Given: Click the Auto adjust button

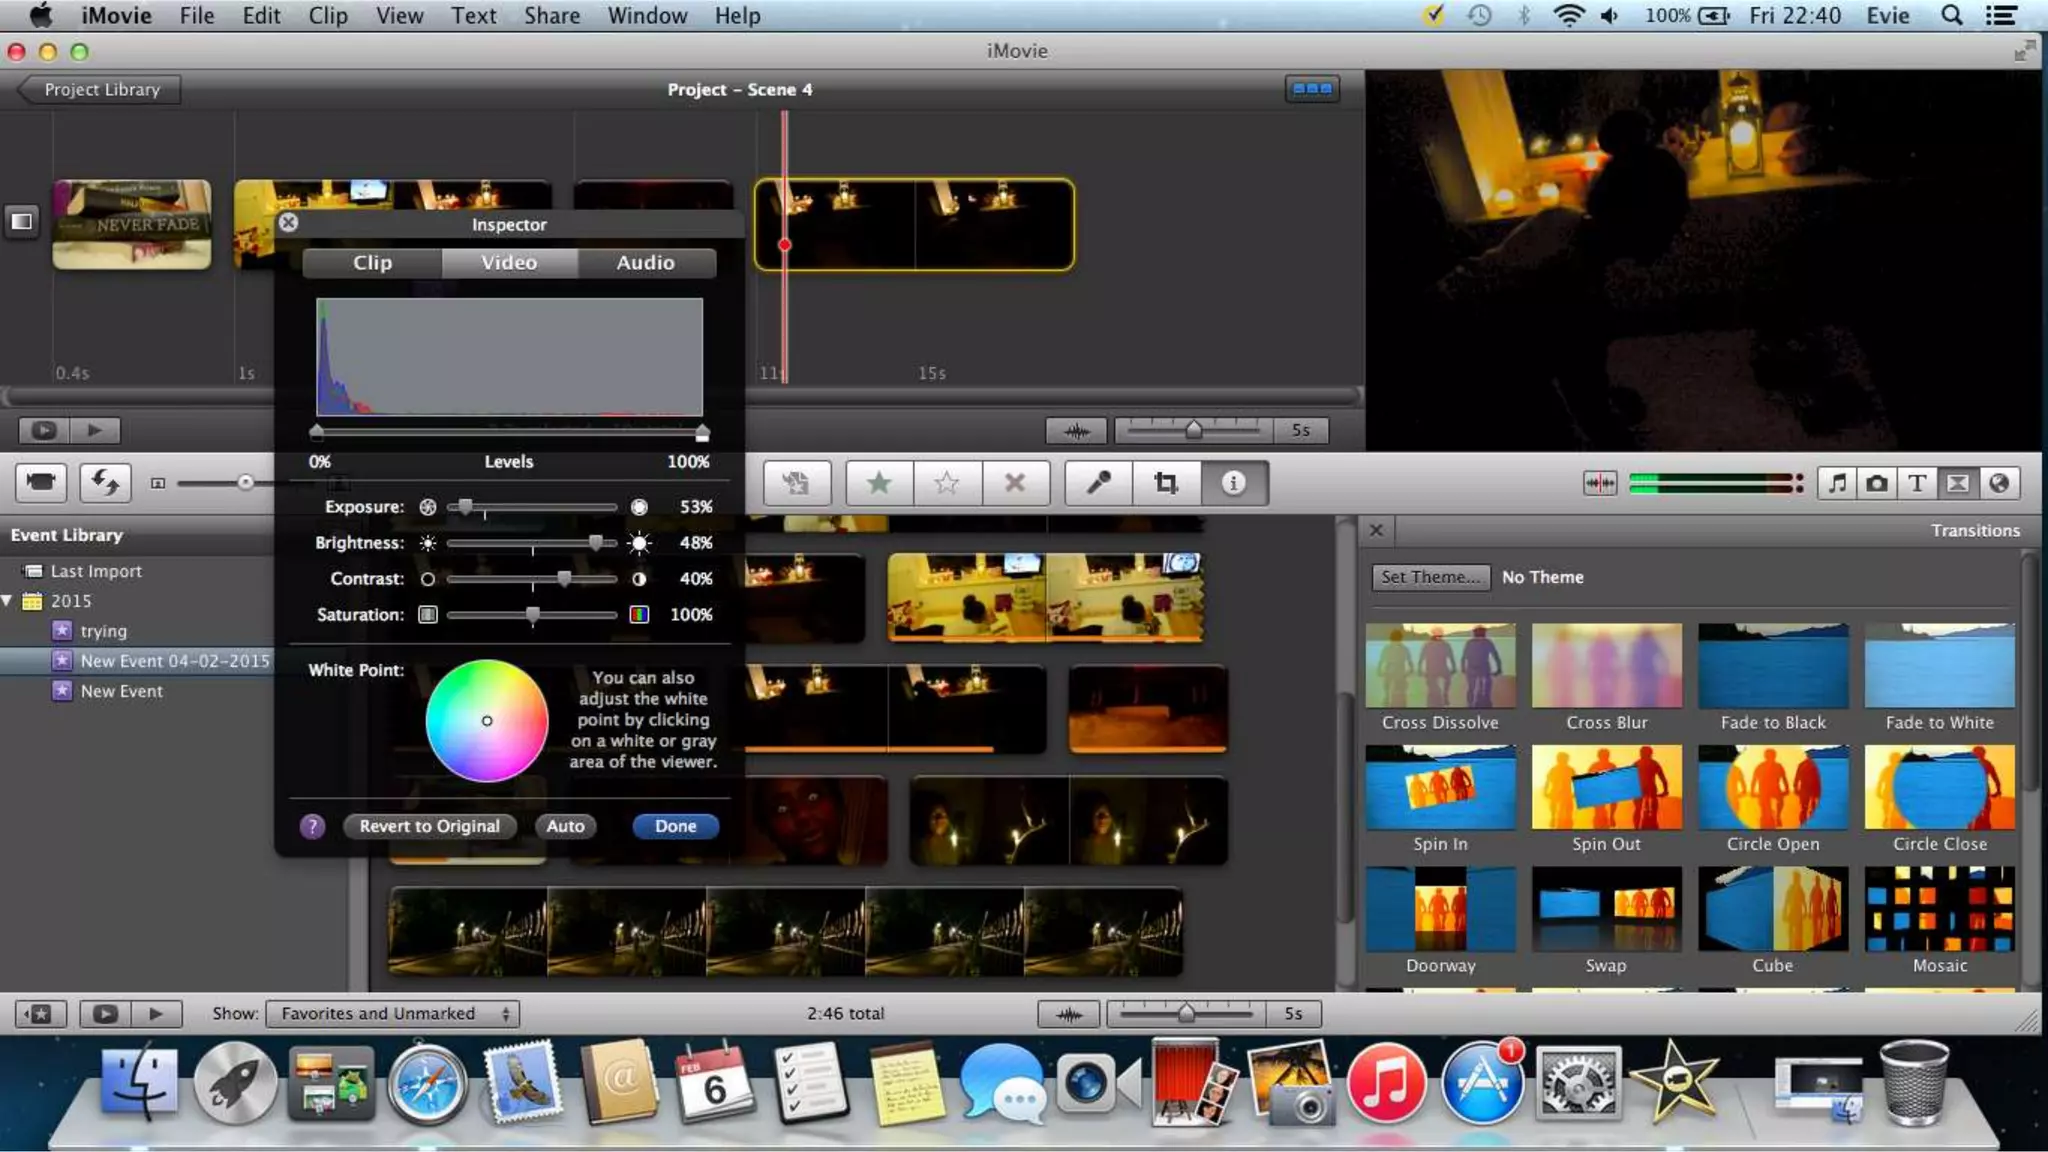Looking at the screenshot, I should 565,826.
